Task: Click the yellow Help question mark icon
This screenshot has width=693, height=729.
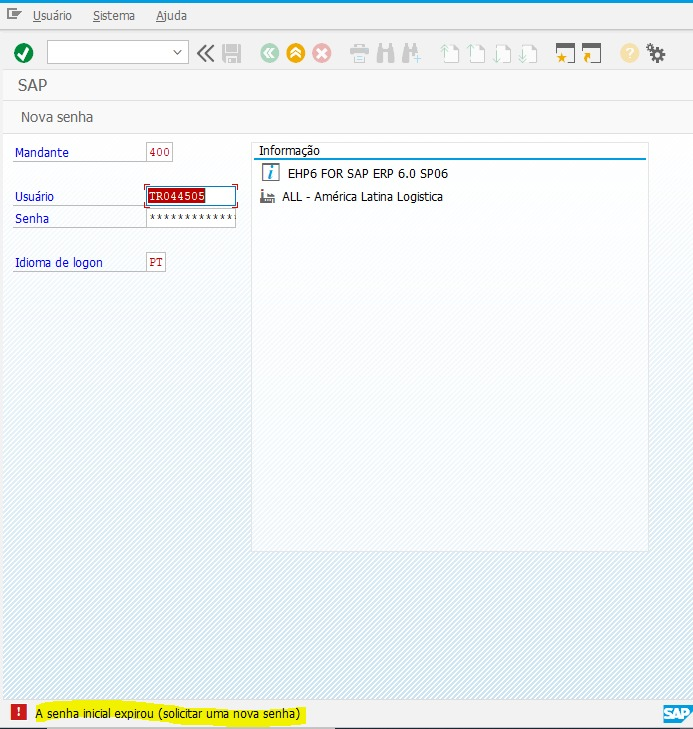Action: pyautogui.click(x=629, y=53)
